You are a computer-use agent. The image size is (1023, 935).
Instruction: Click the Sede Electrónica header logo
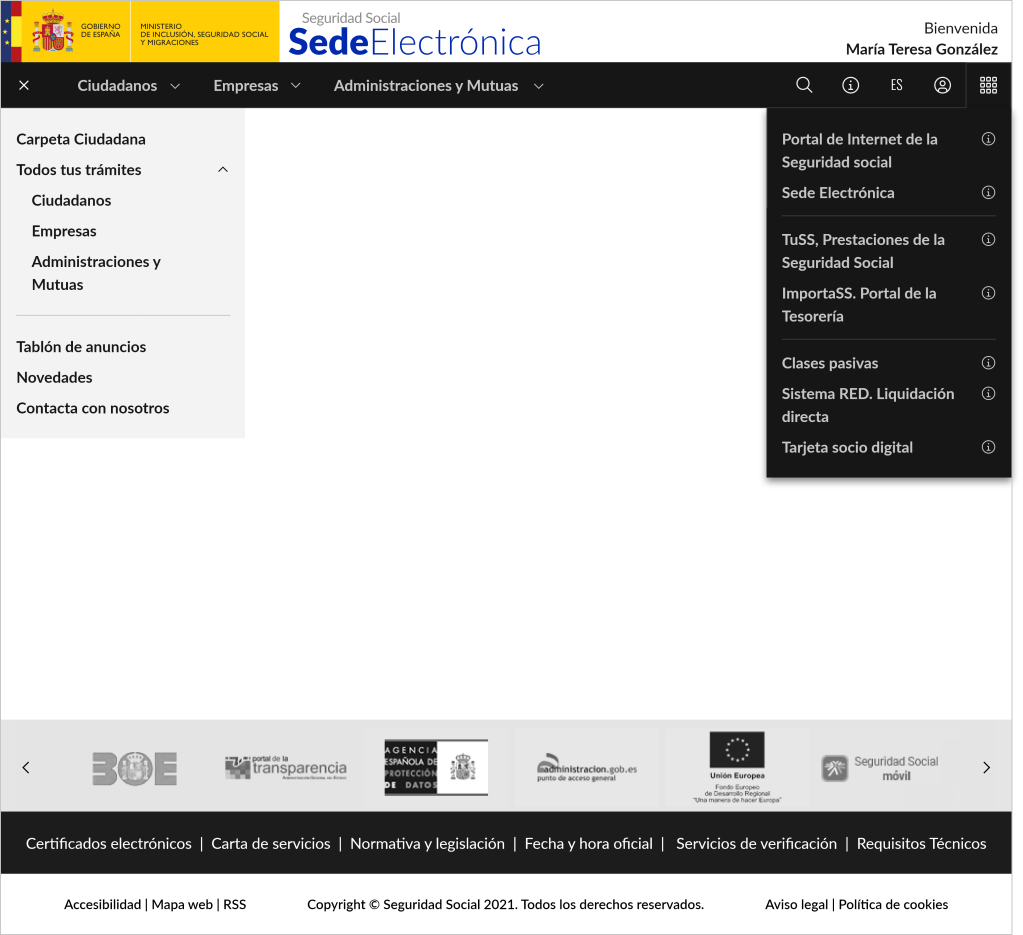tap(415, 35)
